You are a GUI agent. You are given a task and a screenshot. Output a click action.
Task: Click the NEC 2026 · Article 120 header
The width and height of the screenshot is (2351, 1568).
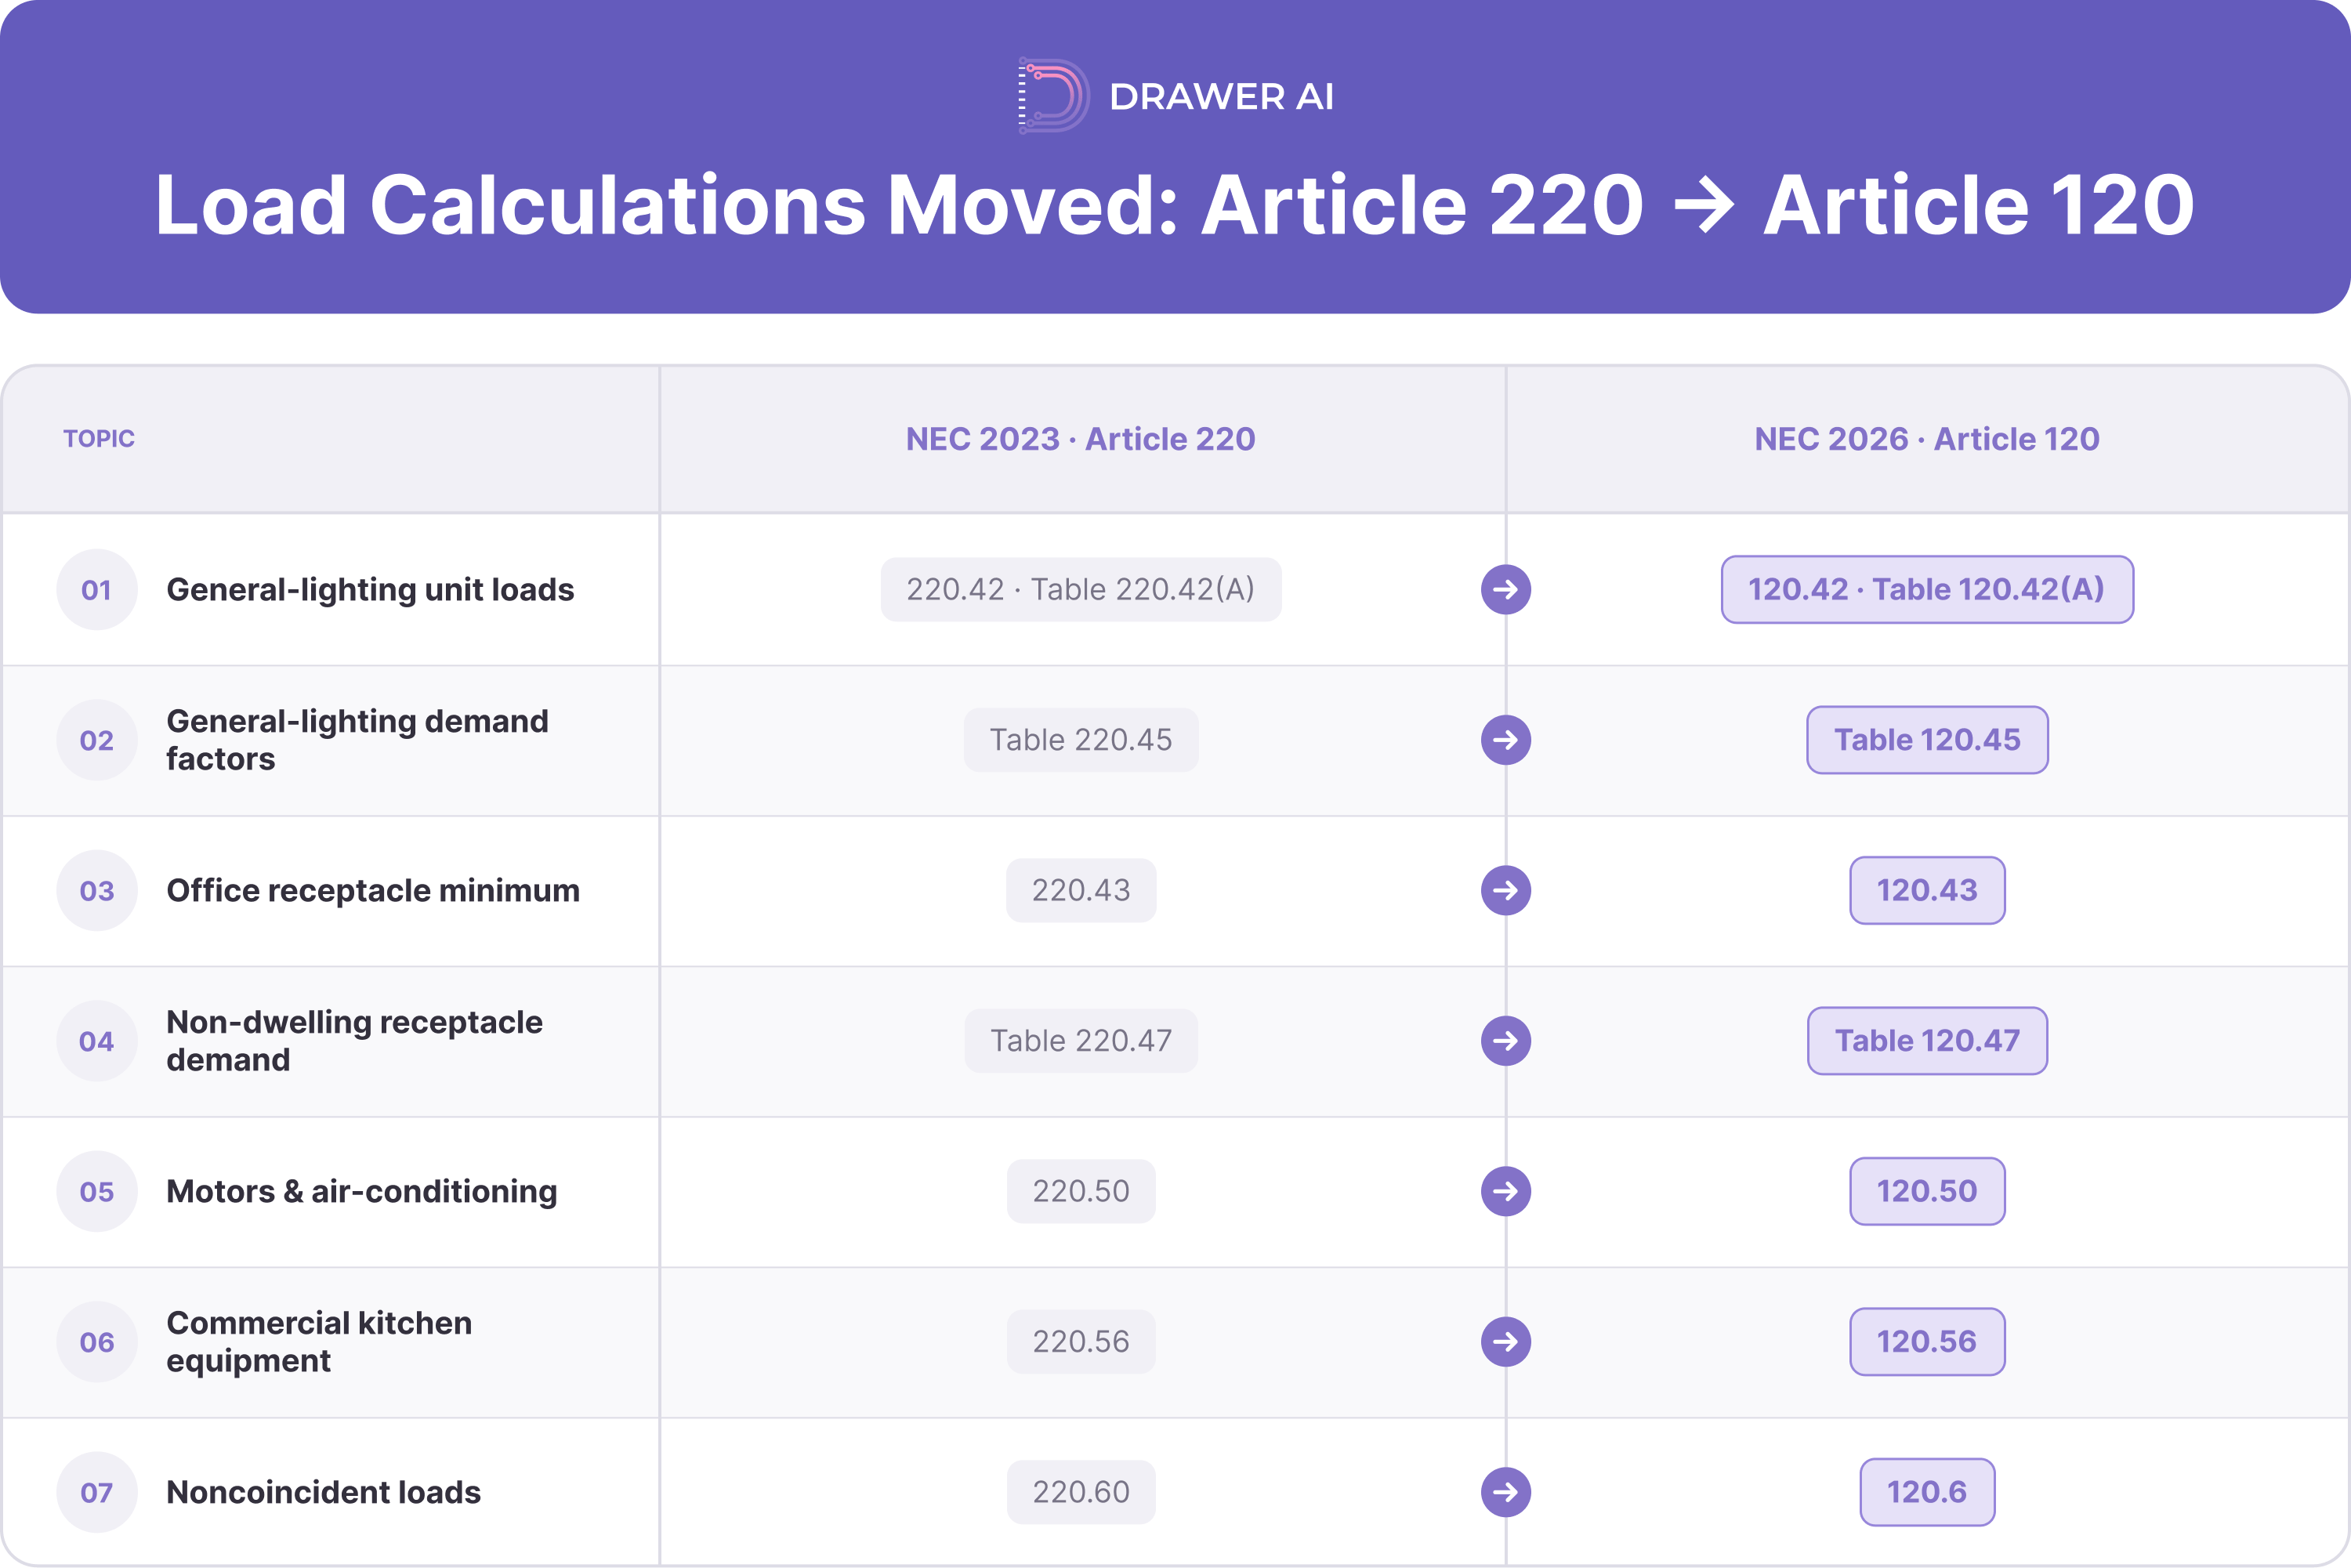[1927, 439]
